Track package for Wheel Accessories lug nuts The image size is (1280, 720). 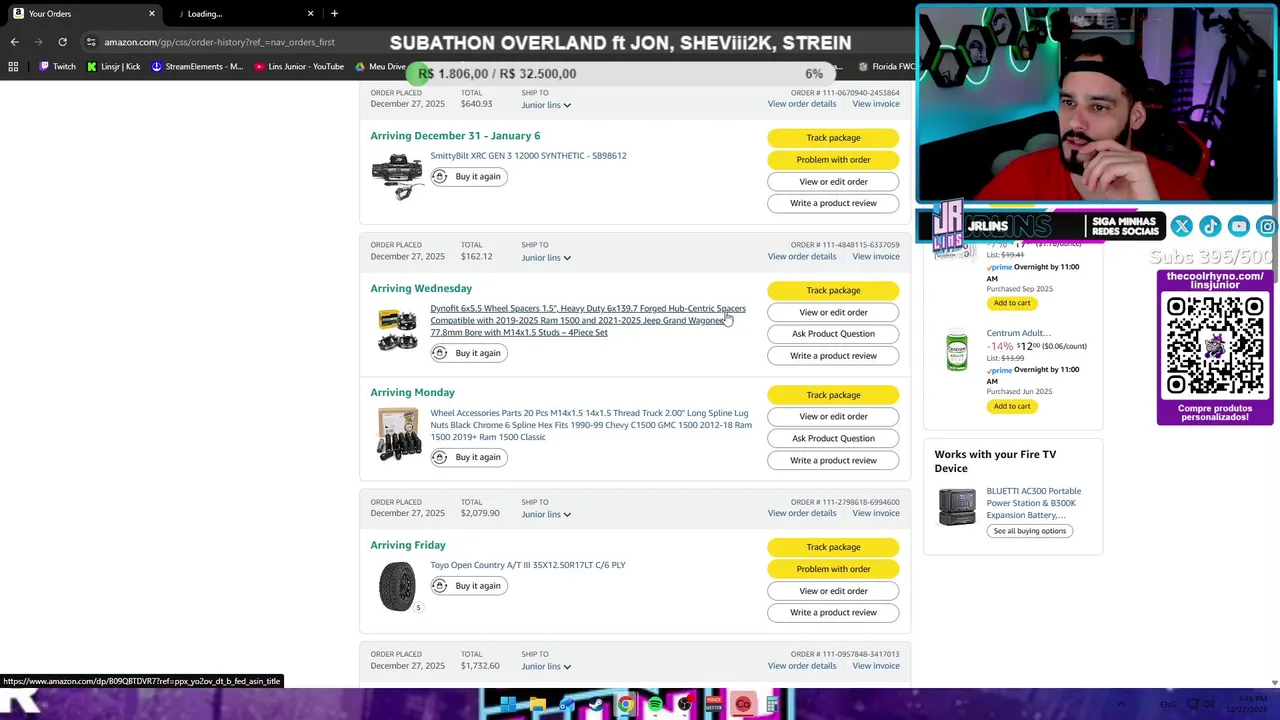click(x=833, y=395)
